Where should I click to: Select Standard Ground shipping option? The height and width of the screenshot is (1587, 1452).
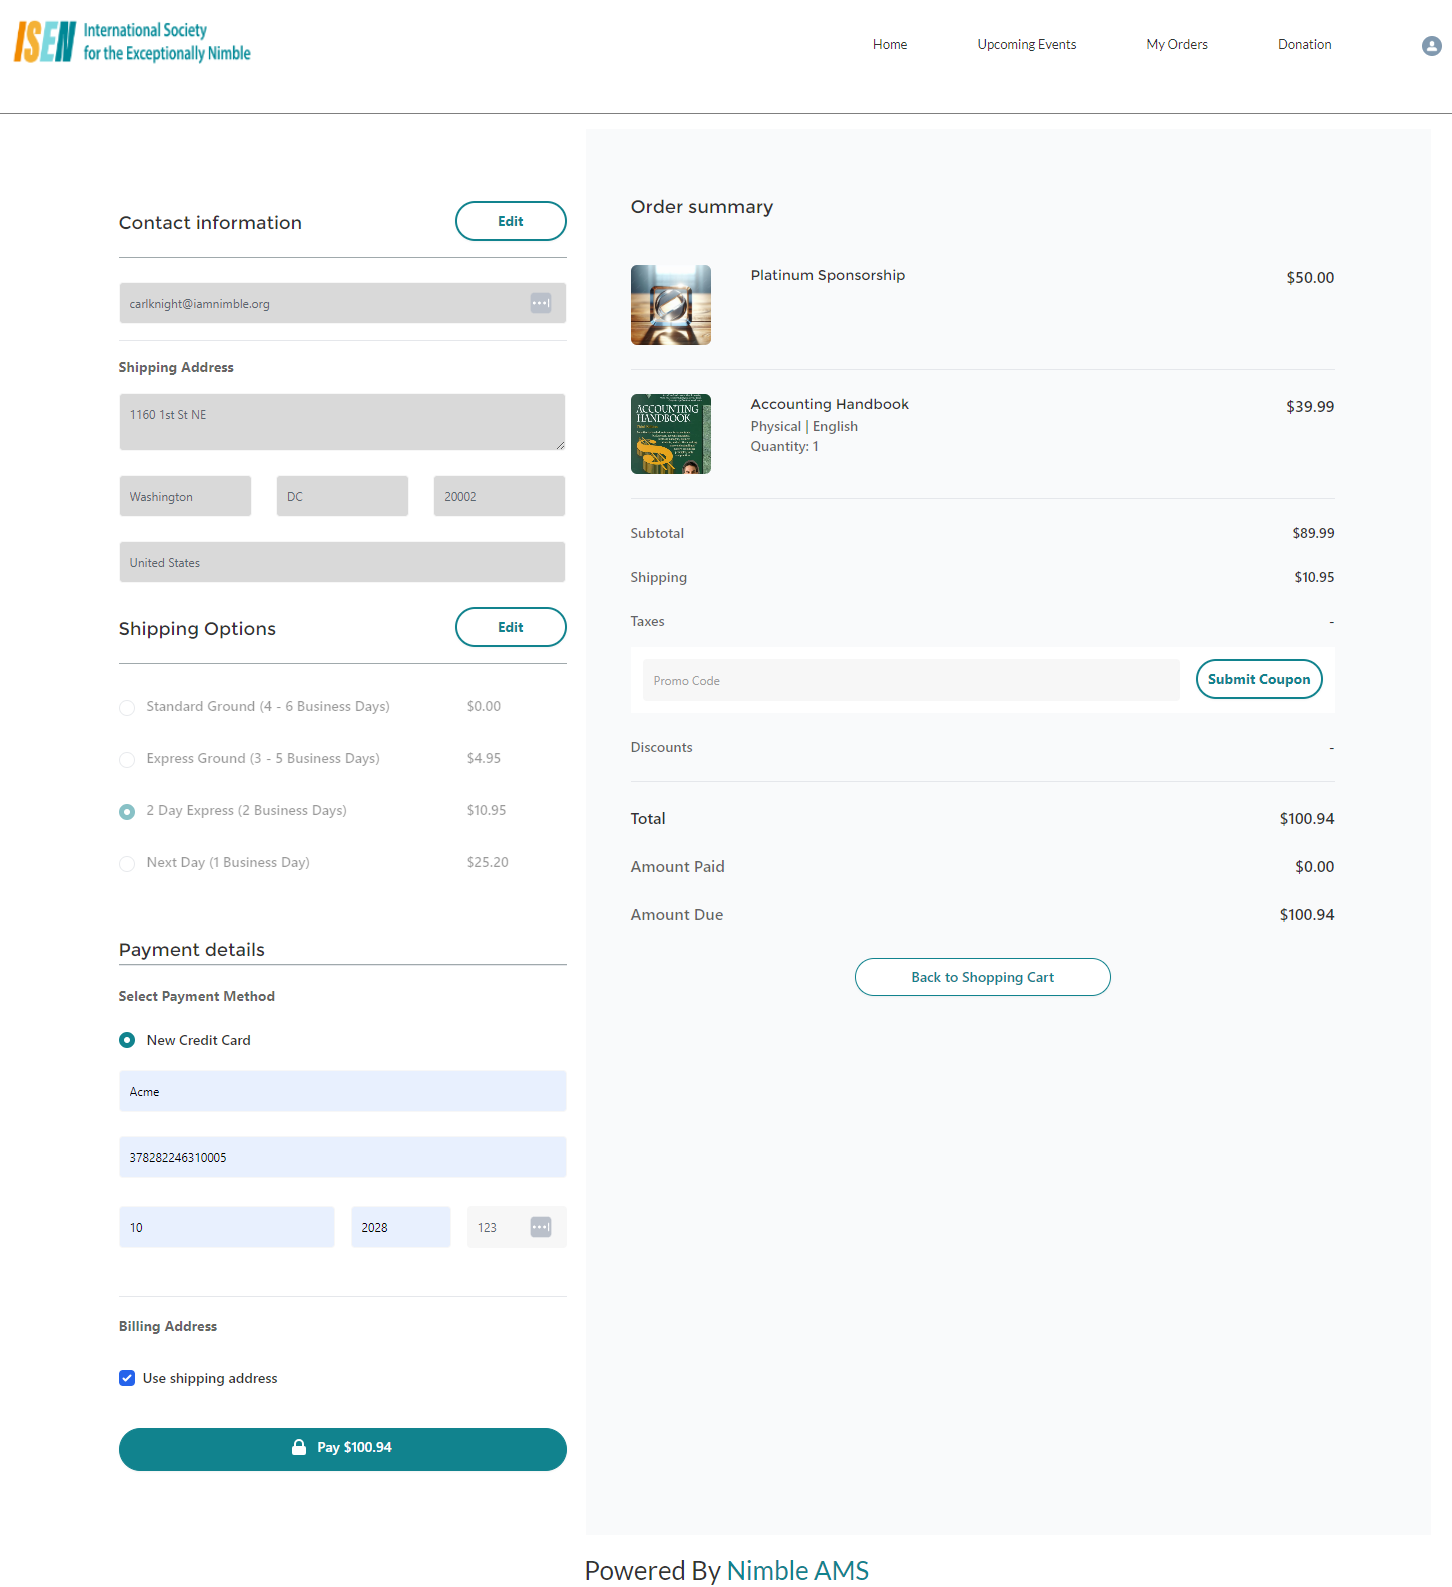click(127, 708)
